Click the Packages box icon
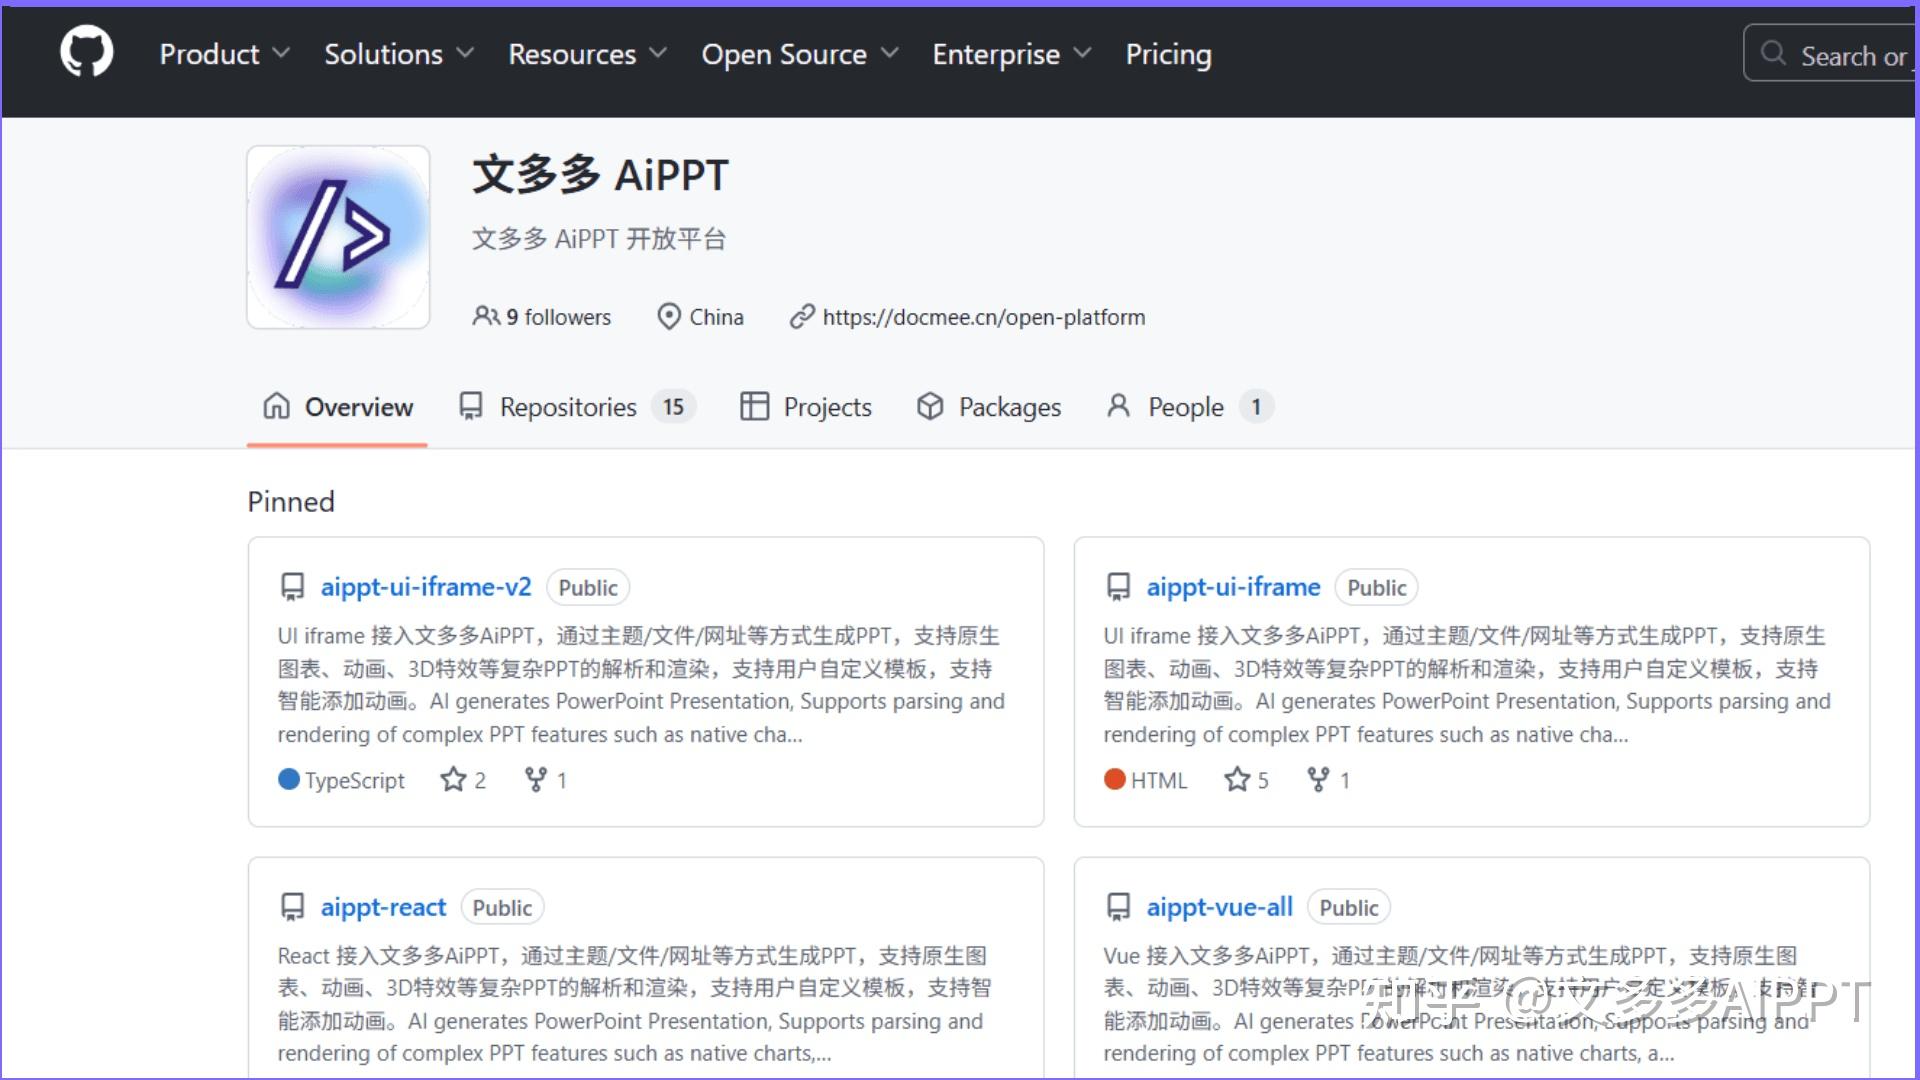The width and height of the screenshot is (1920, 1080). (930, 406)
